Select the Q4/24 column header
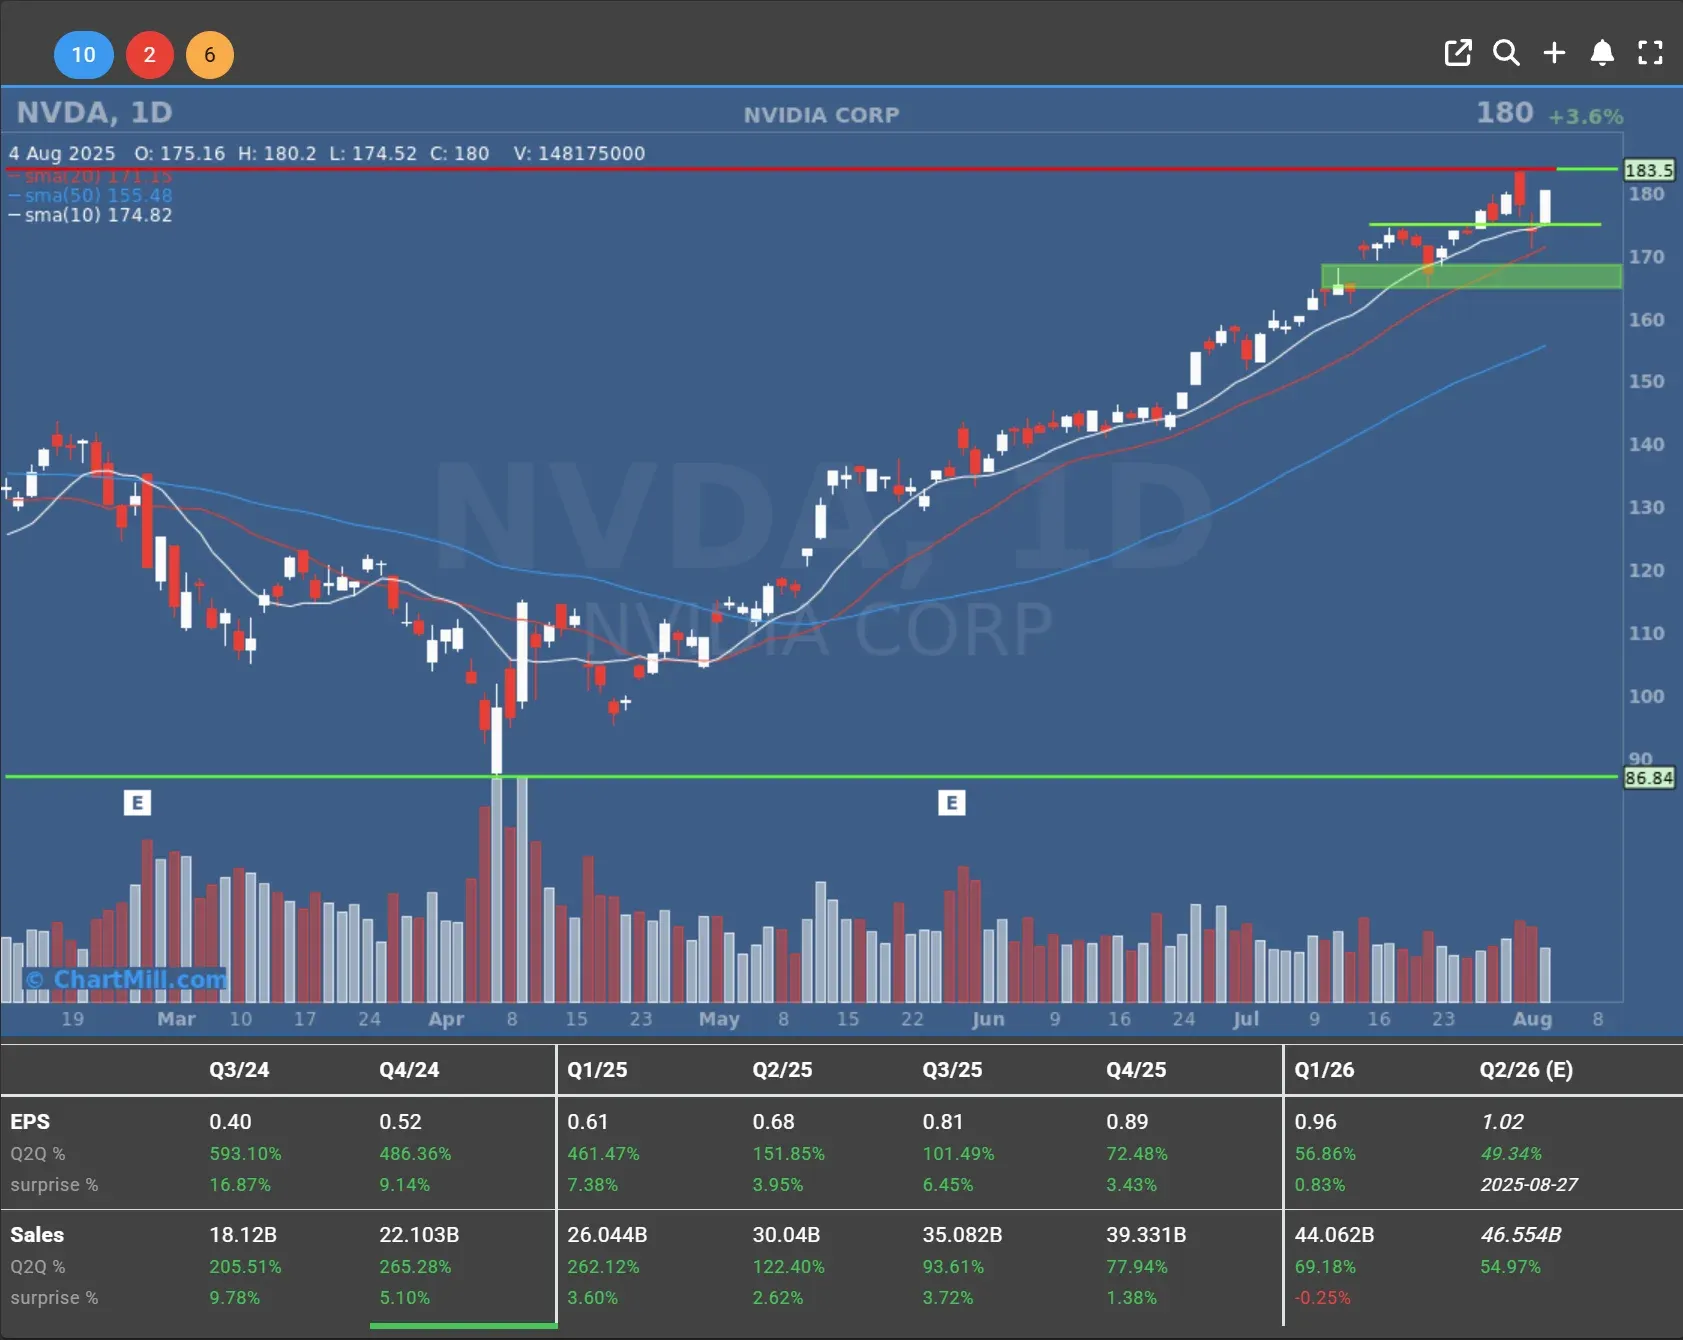 409,1069
